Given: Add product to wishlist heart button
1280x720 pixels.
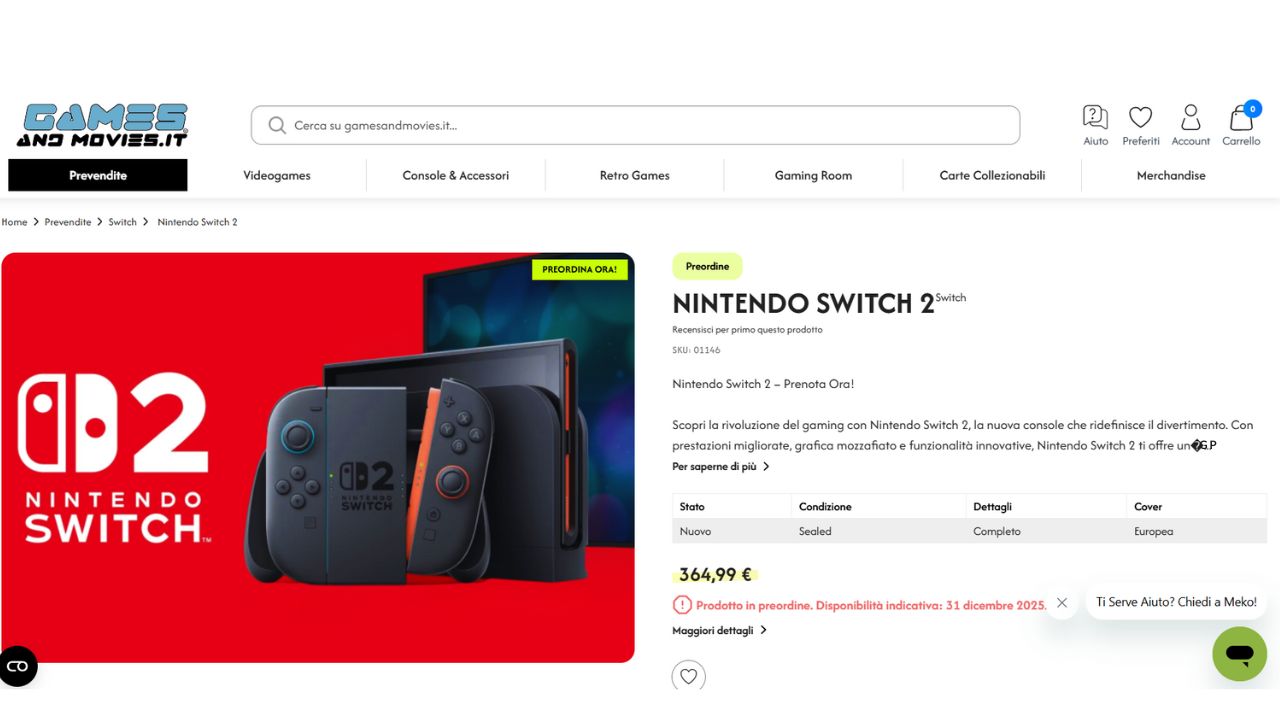Looking at the screenshot, I should click(688, 676).
